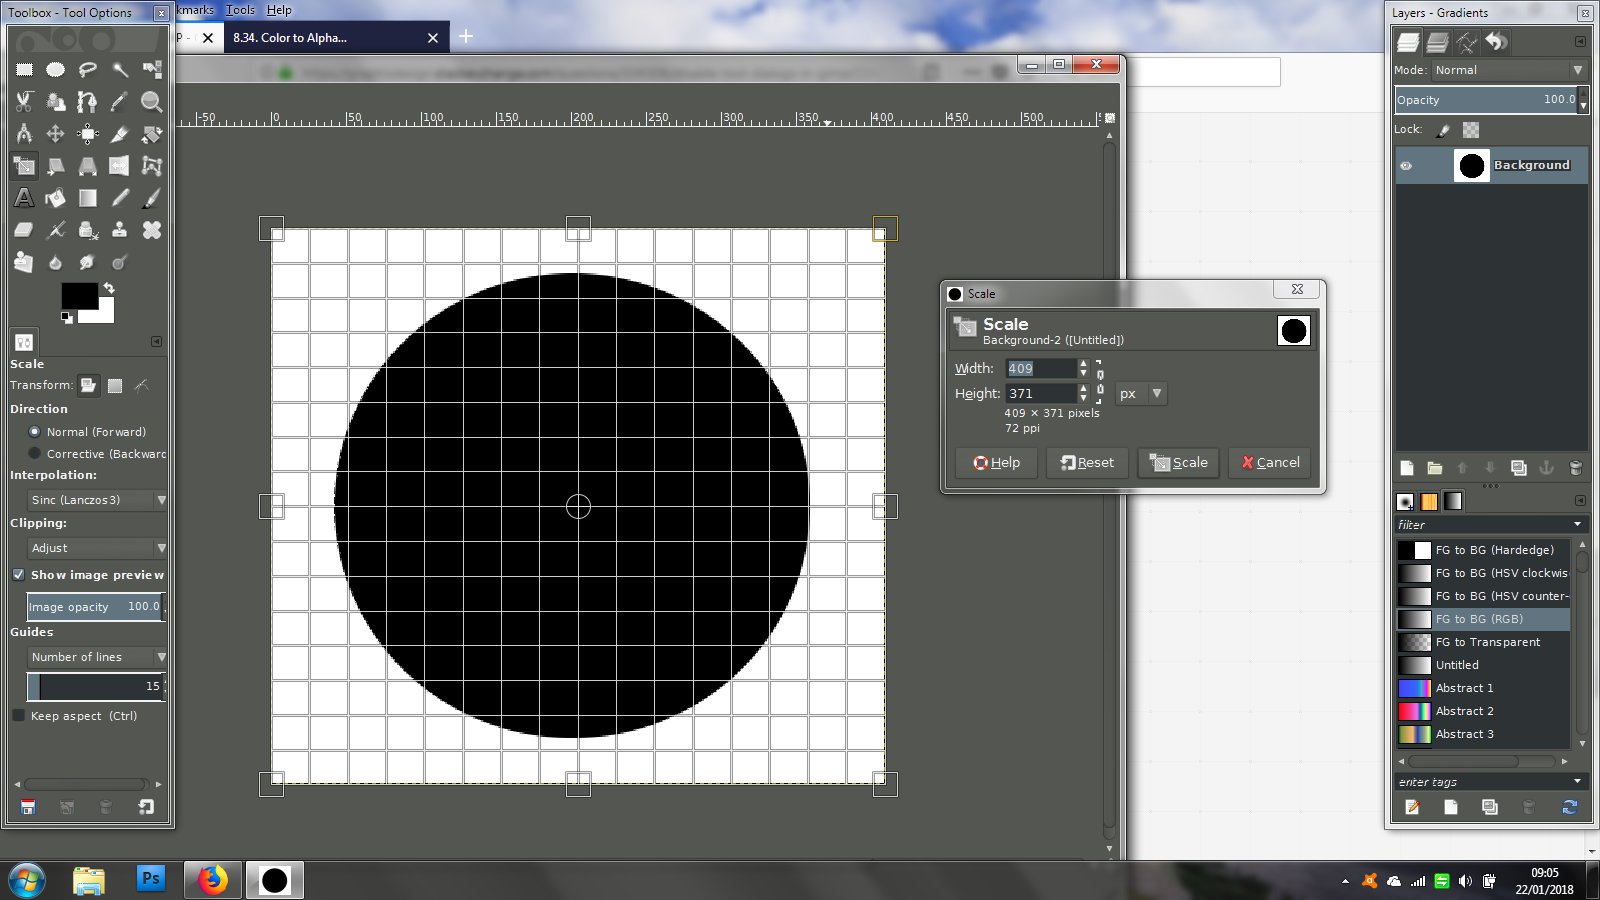
Task: Toggle the aspect chain link in Scale dialog
Action: point(1100,381)
